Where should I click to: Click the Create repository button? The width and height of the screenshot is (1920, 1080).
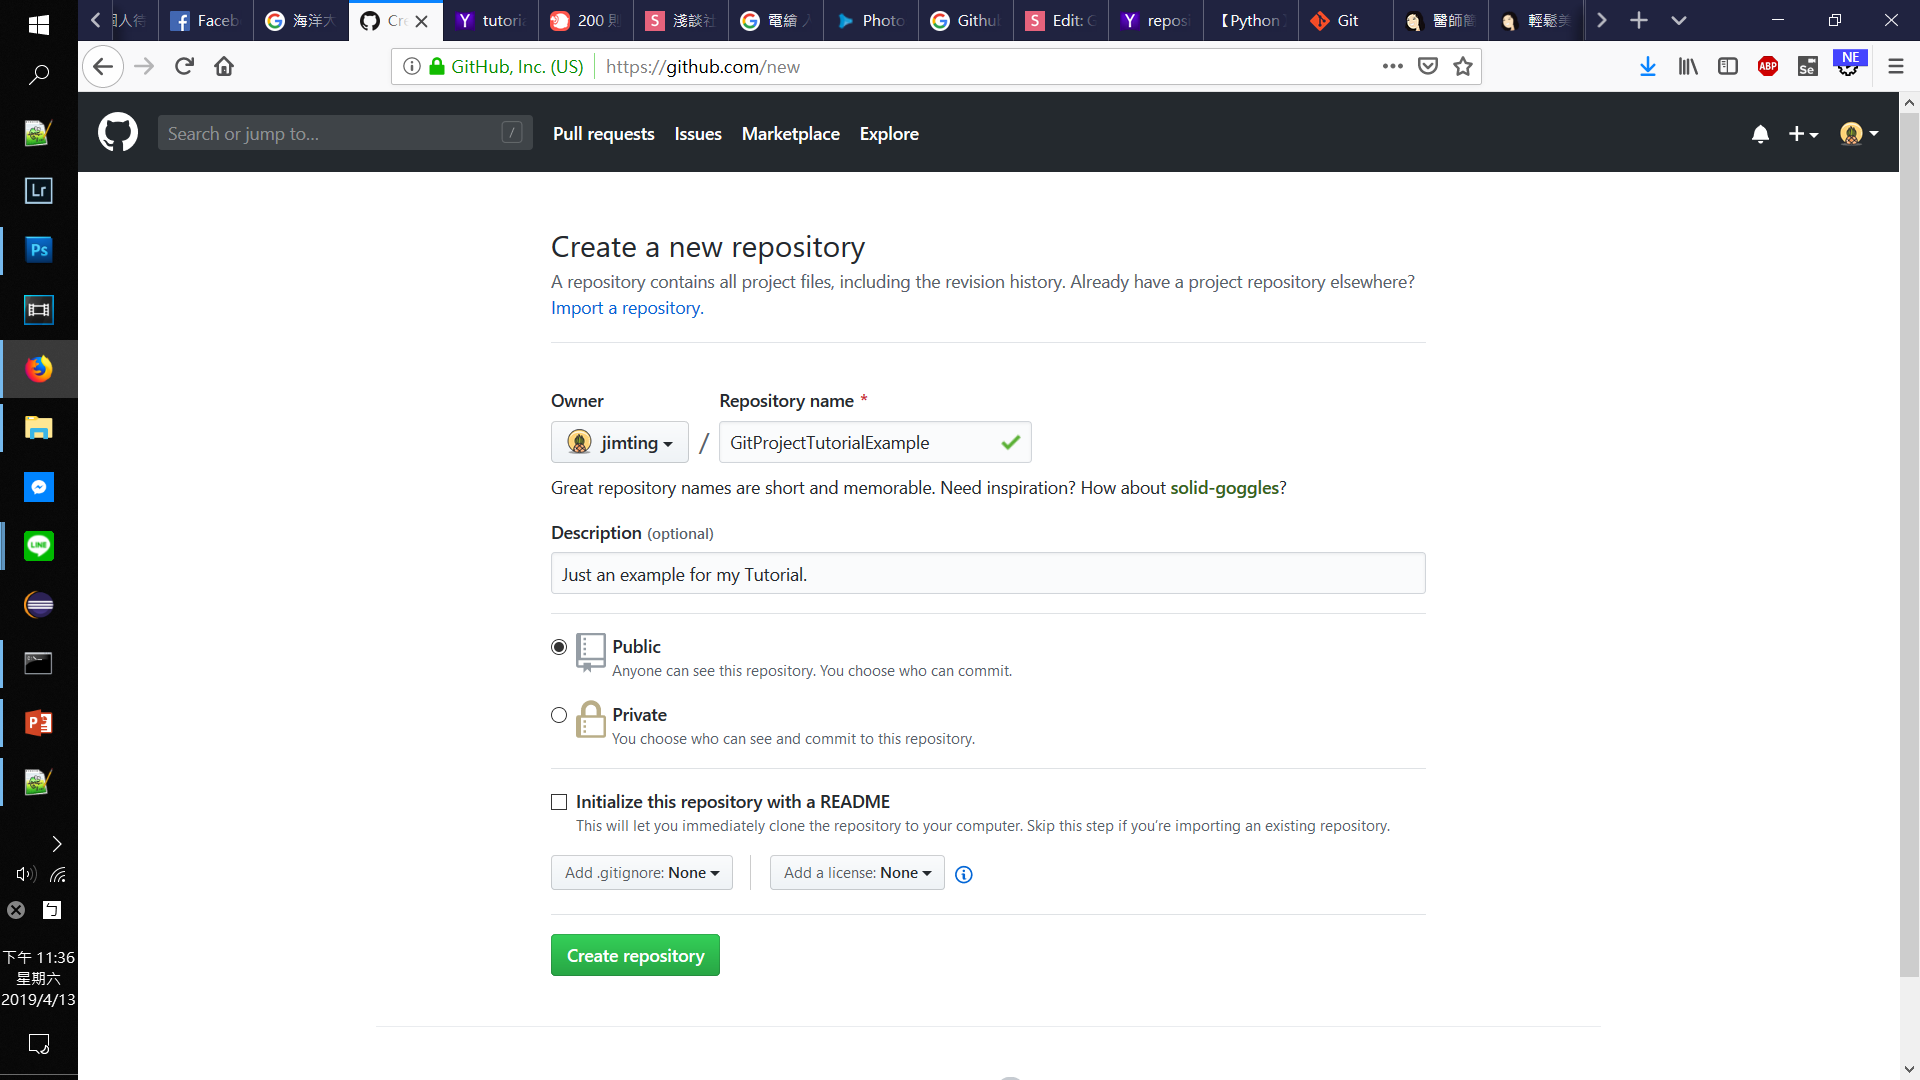(635, 955)
